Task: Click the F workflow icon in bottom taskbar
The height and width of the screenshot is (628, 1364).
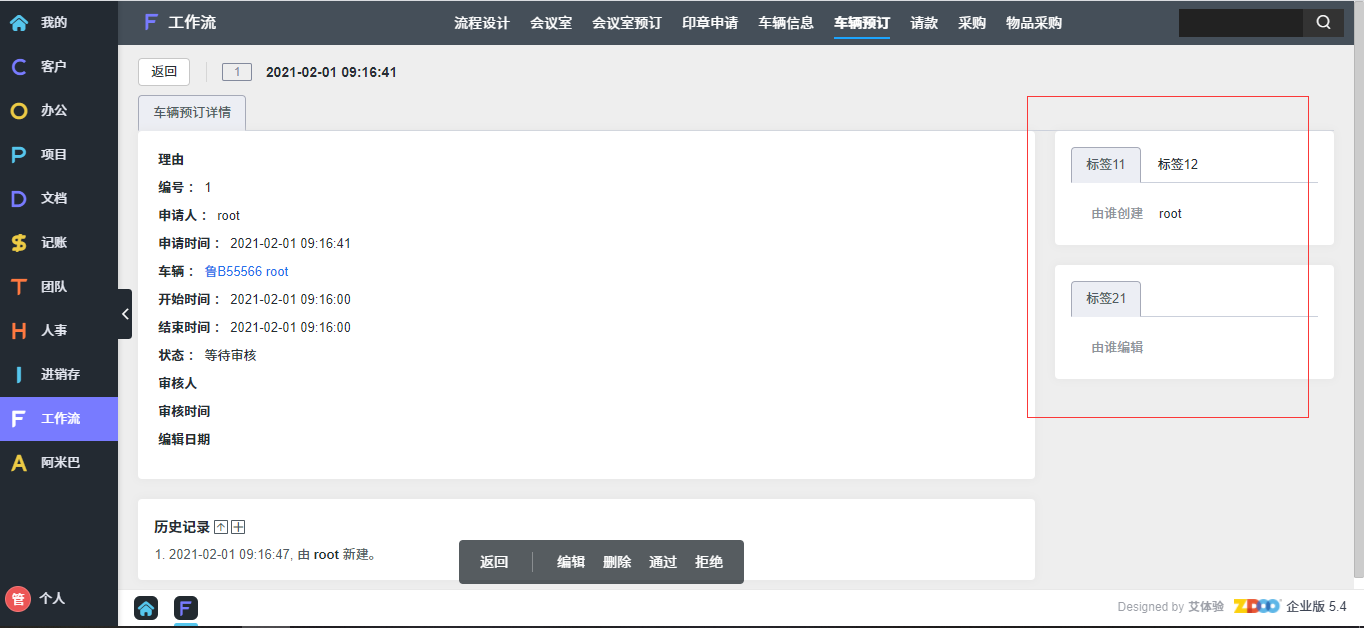Action: pyautogui.click(x=186, y=608)
